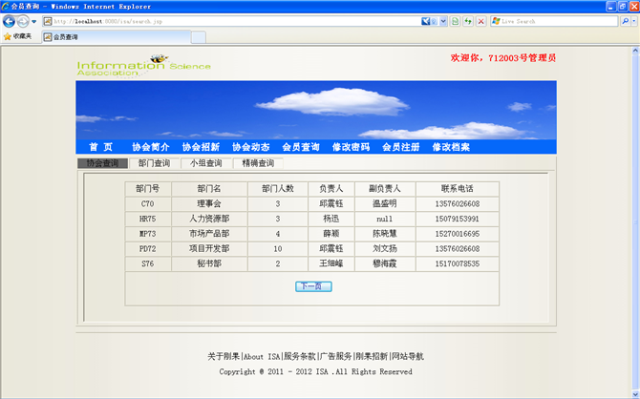Click phone number 15079153991
640x399 pixels.
[x=457, y=219]
